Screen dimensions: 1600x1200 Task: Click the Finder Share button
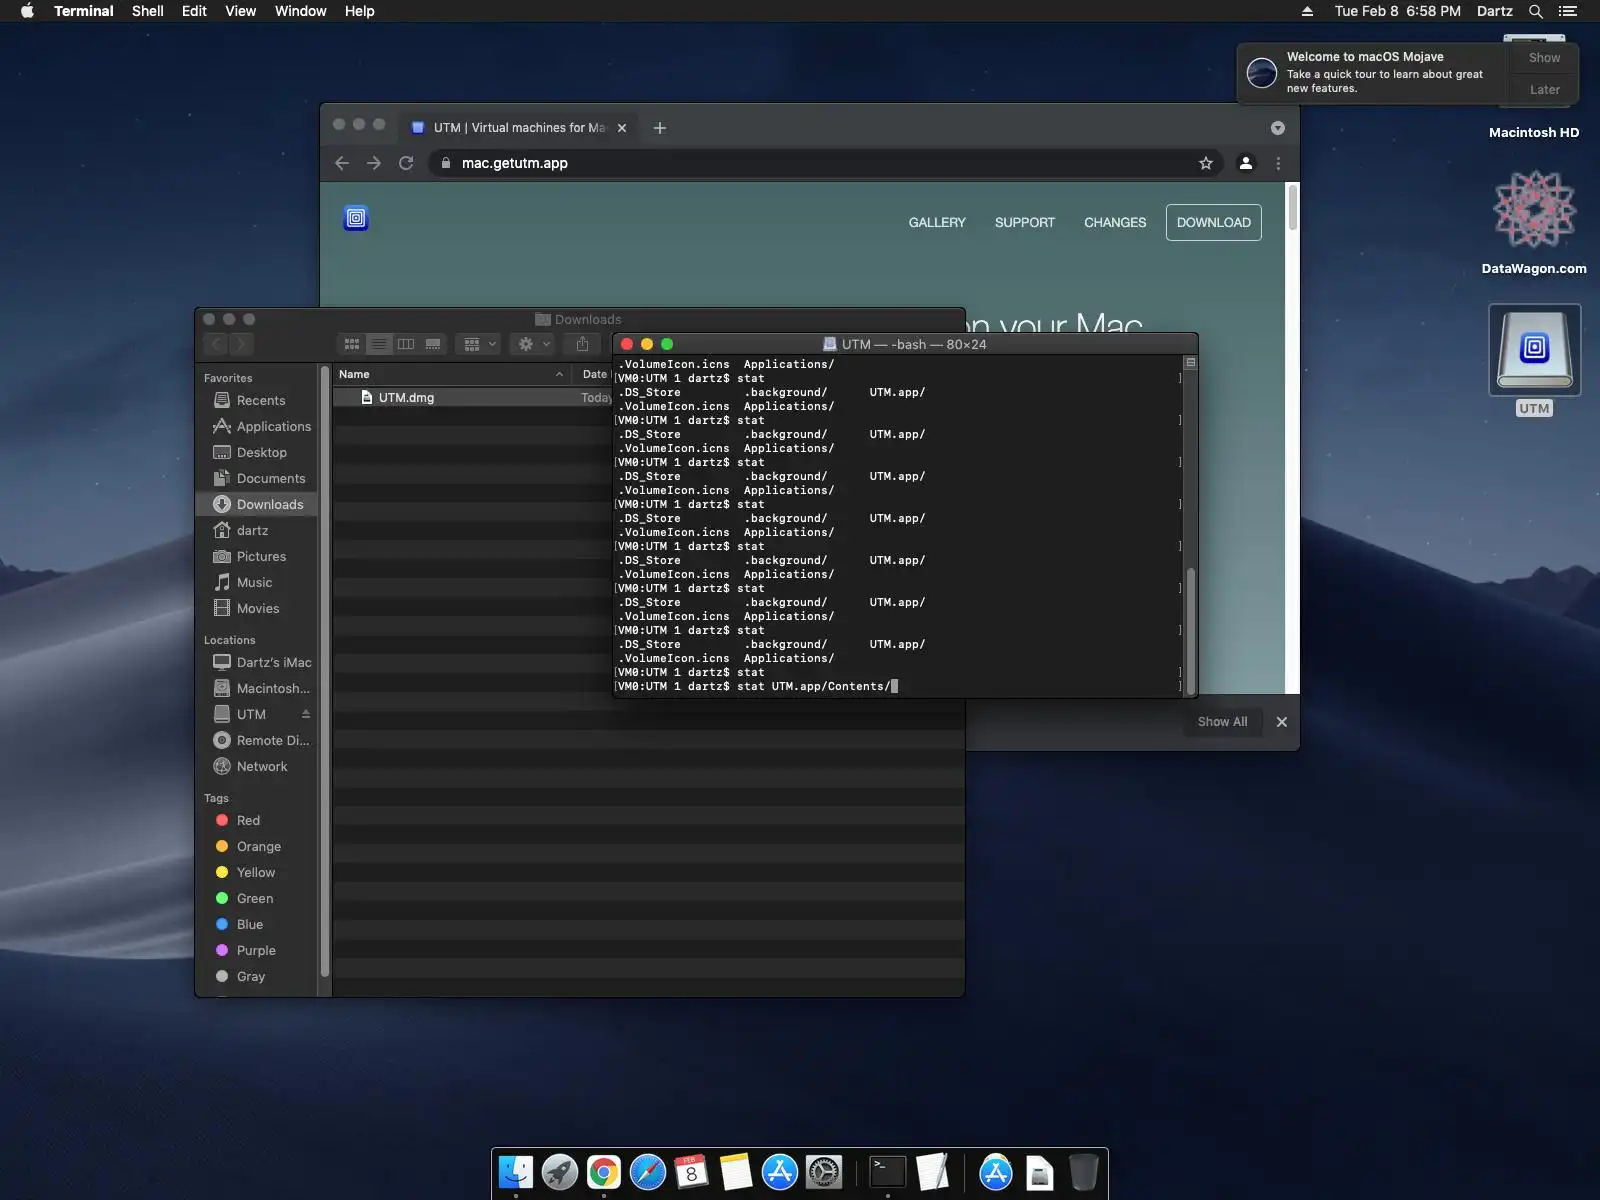pos(582,344)
